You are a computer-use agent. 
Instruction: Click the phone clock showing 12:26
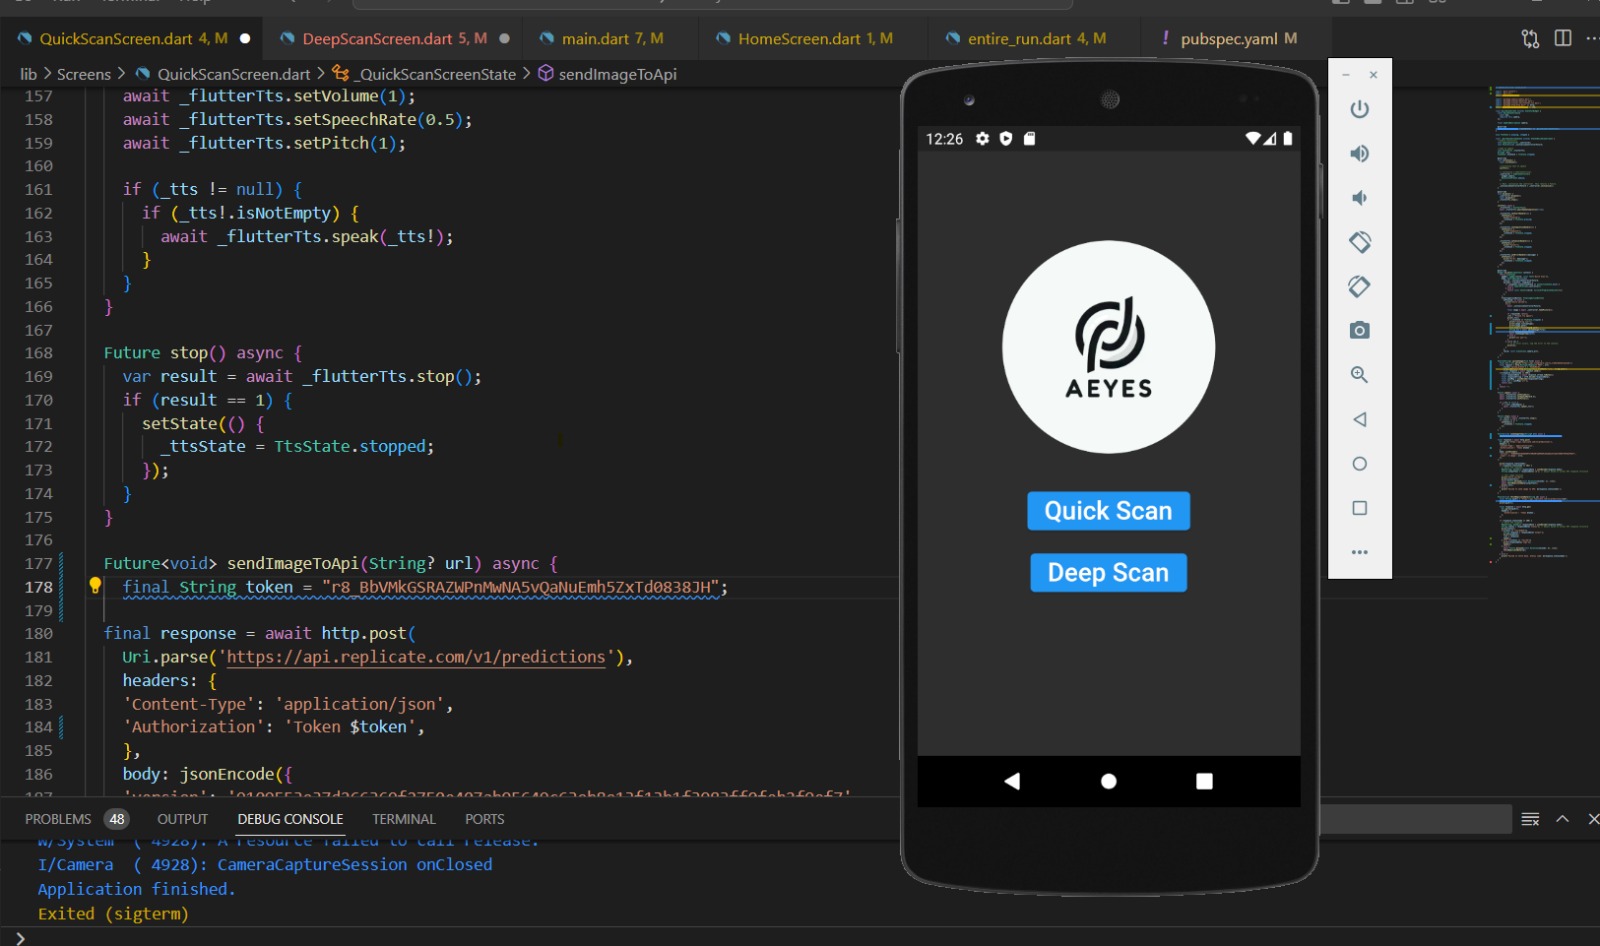pos(944,139)
